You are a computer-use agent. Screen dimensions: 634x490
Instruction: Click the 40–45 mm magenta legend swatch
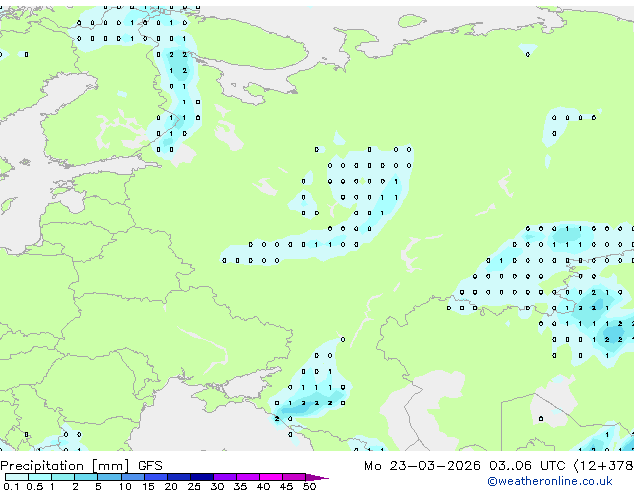(x=271, y=477)
